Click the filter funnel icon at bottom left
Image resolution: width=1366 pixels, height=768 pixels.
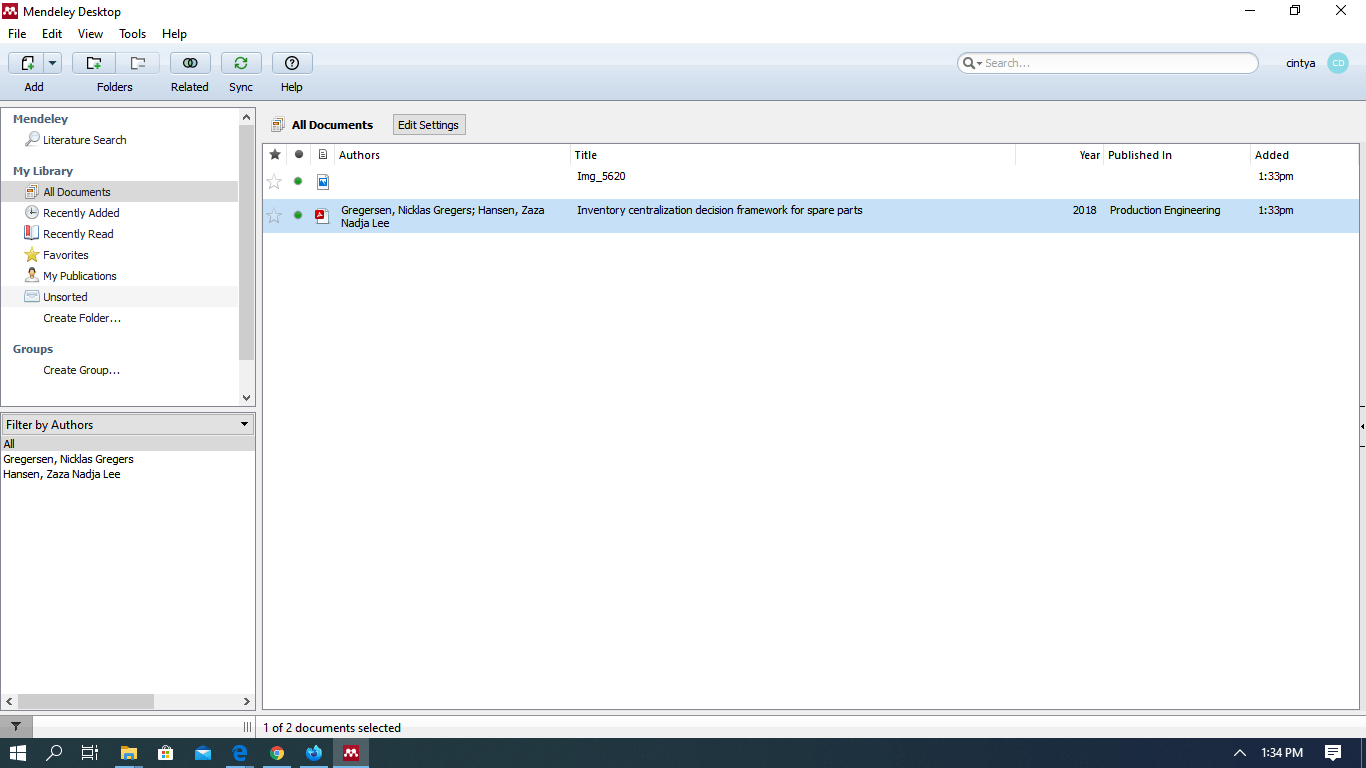tap(16, 727)
